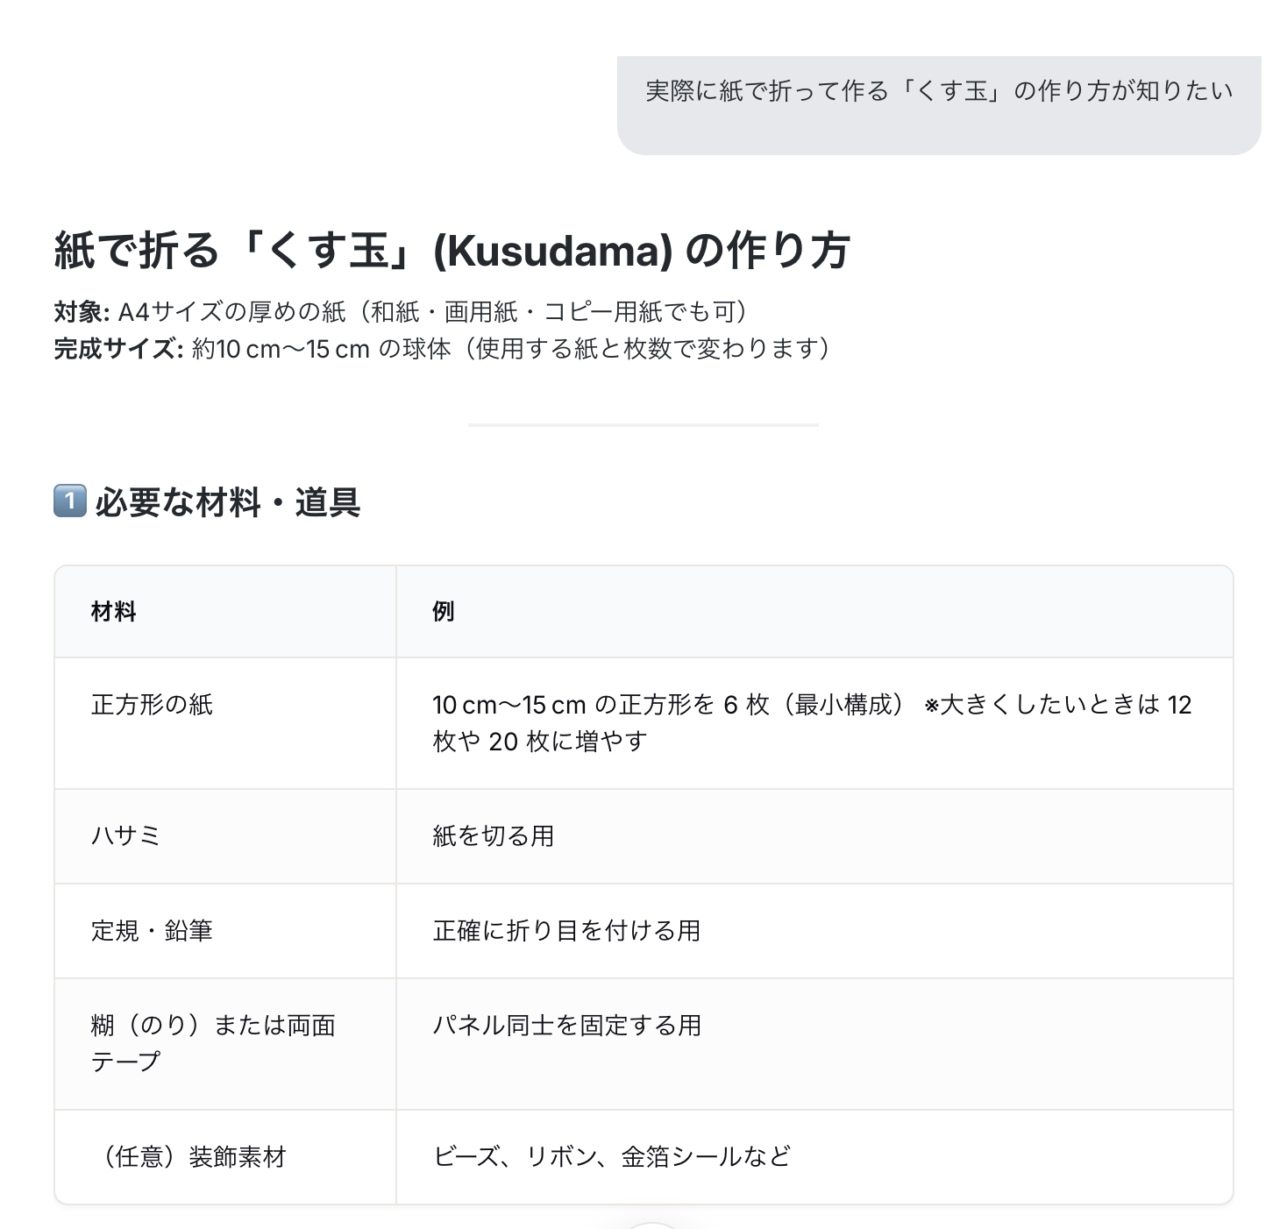Click the 例 column header
The width and height of the screenshot is (1280, 1229).
[x=443, y=612]
